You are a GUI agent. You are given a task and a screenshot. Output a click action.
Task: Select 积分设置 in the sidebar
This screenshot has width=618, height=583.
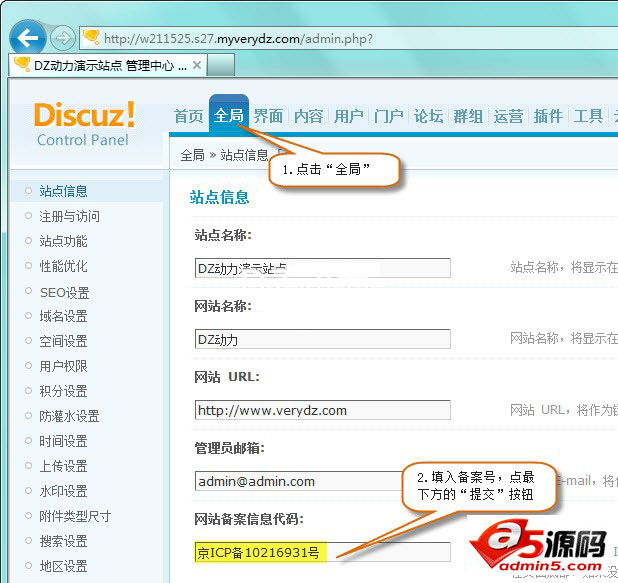click(63, 391)
